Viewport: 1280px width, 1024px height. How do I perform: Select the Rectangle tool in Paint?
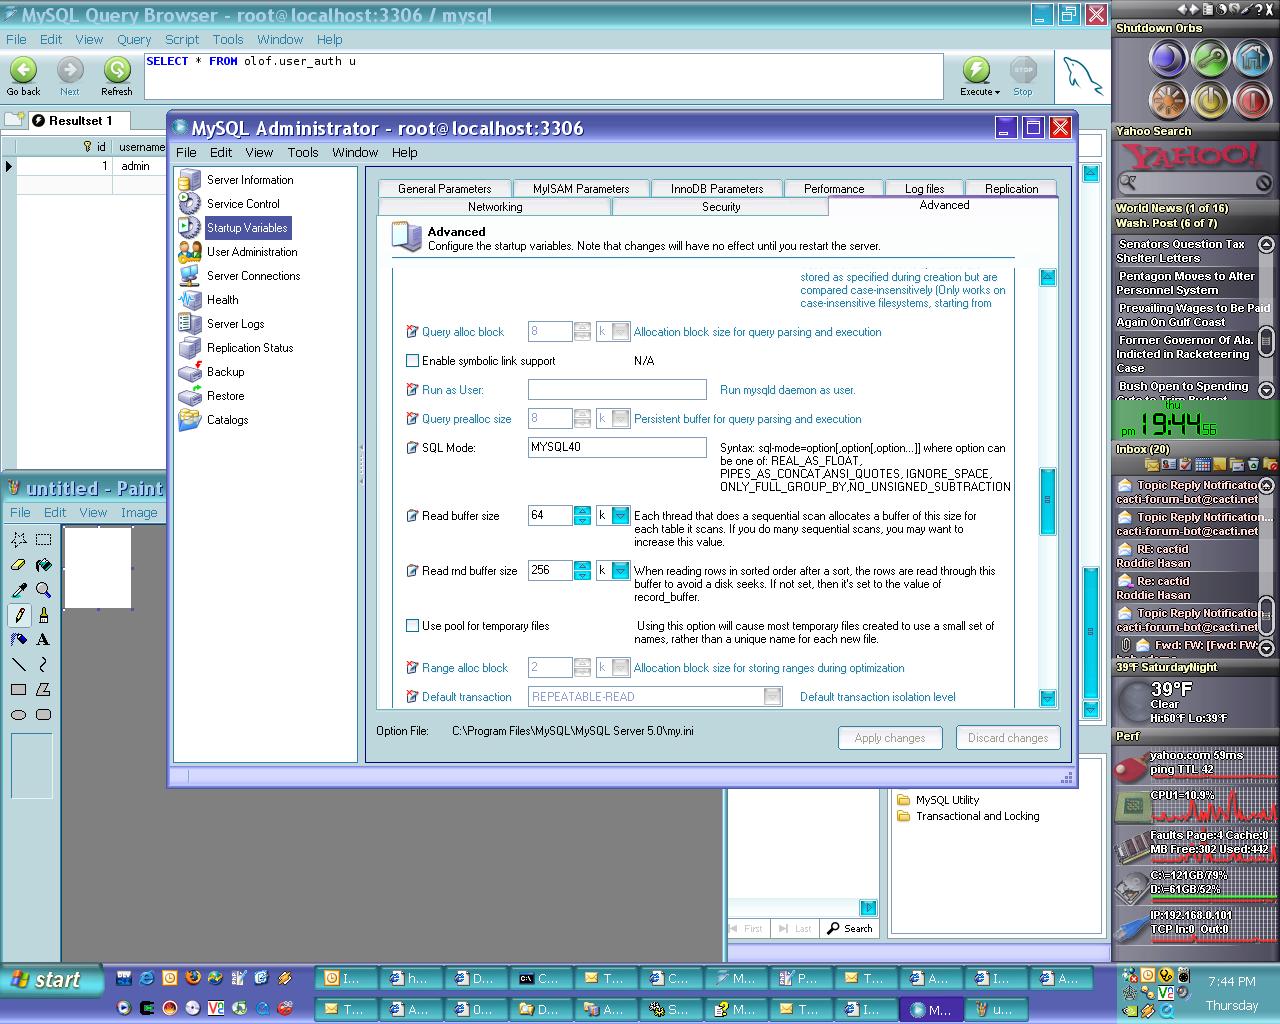[x=19, y=690]
